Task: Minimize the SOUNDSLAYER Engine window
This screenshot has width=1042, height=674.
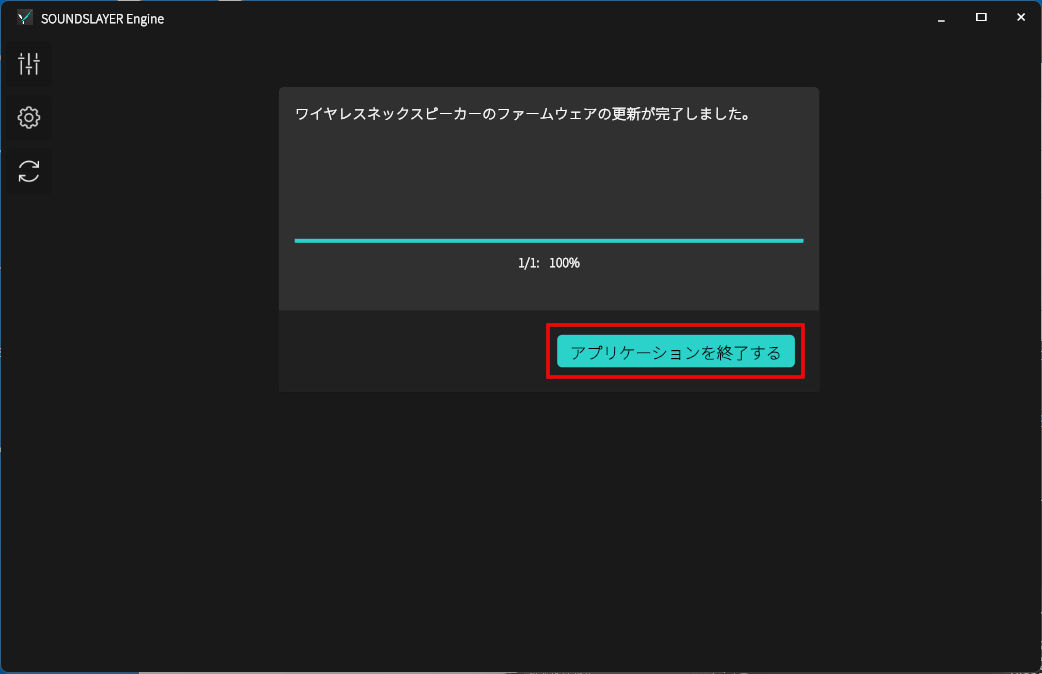Action: click(941, 18)
